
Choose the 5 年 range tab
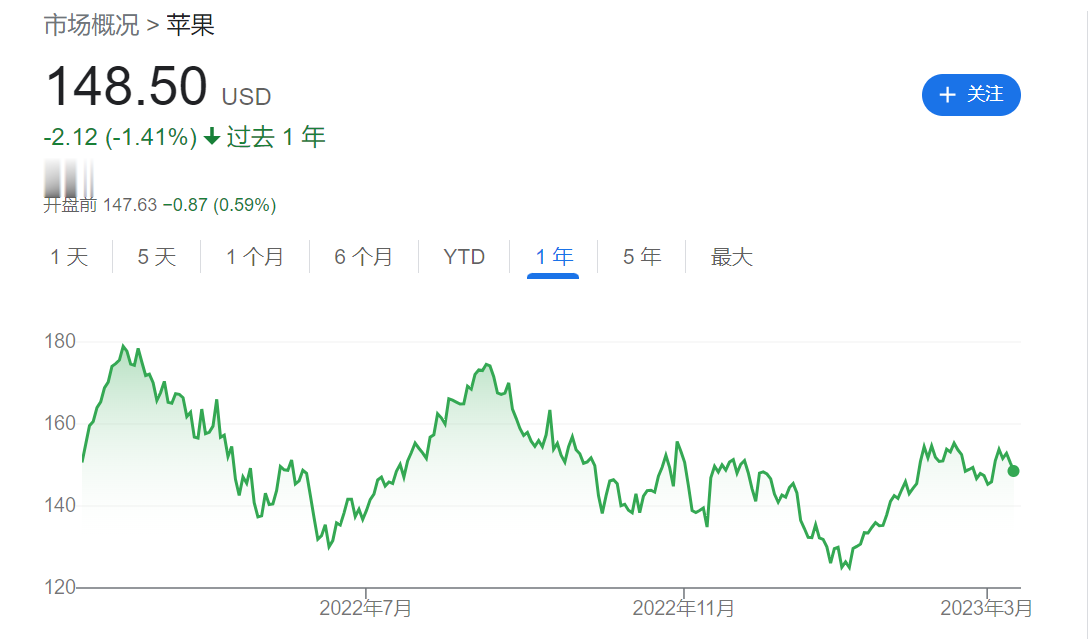[x=642, y=257]
